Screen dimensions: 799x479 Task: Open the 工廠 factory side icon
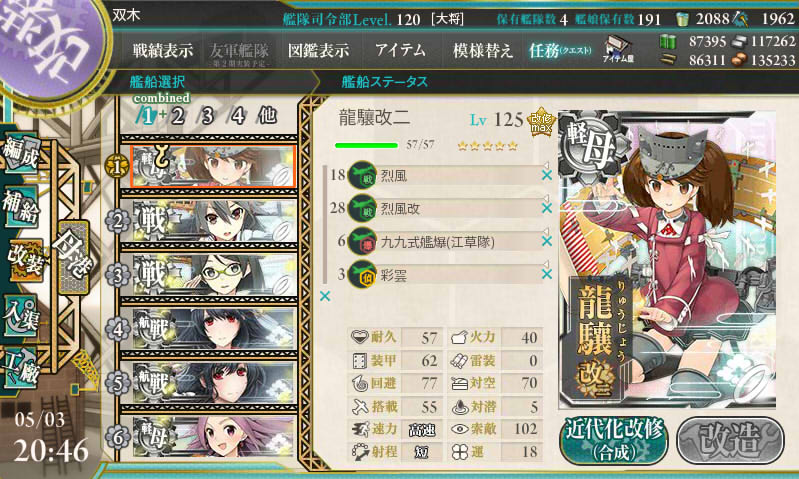coord(21,368)
